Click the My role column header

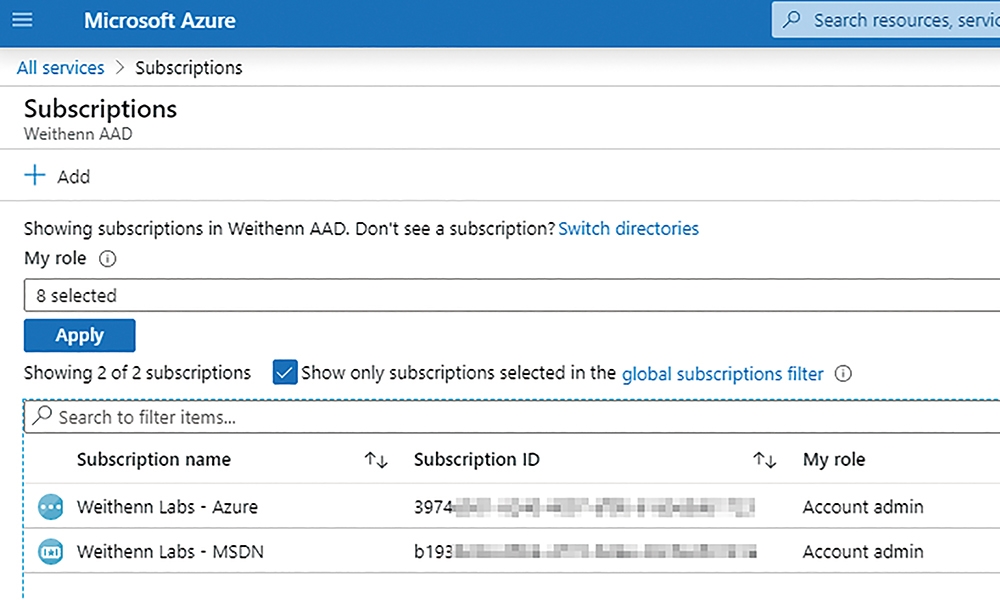(834, 460)
